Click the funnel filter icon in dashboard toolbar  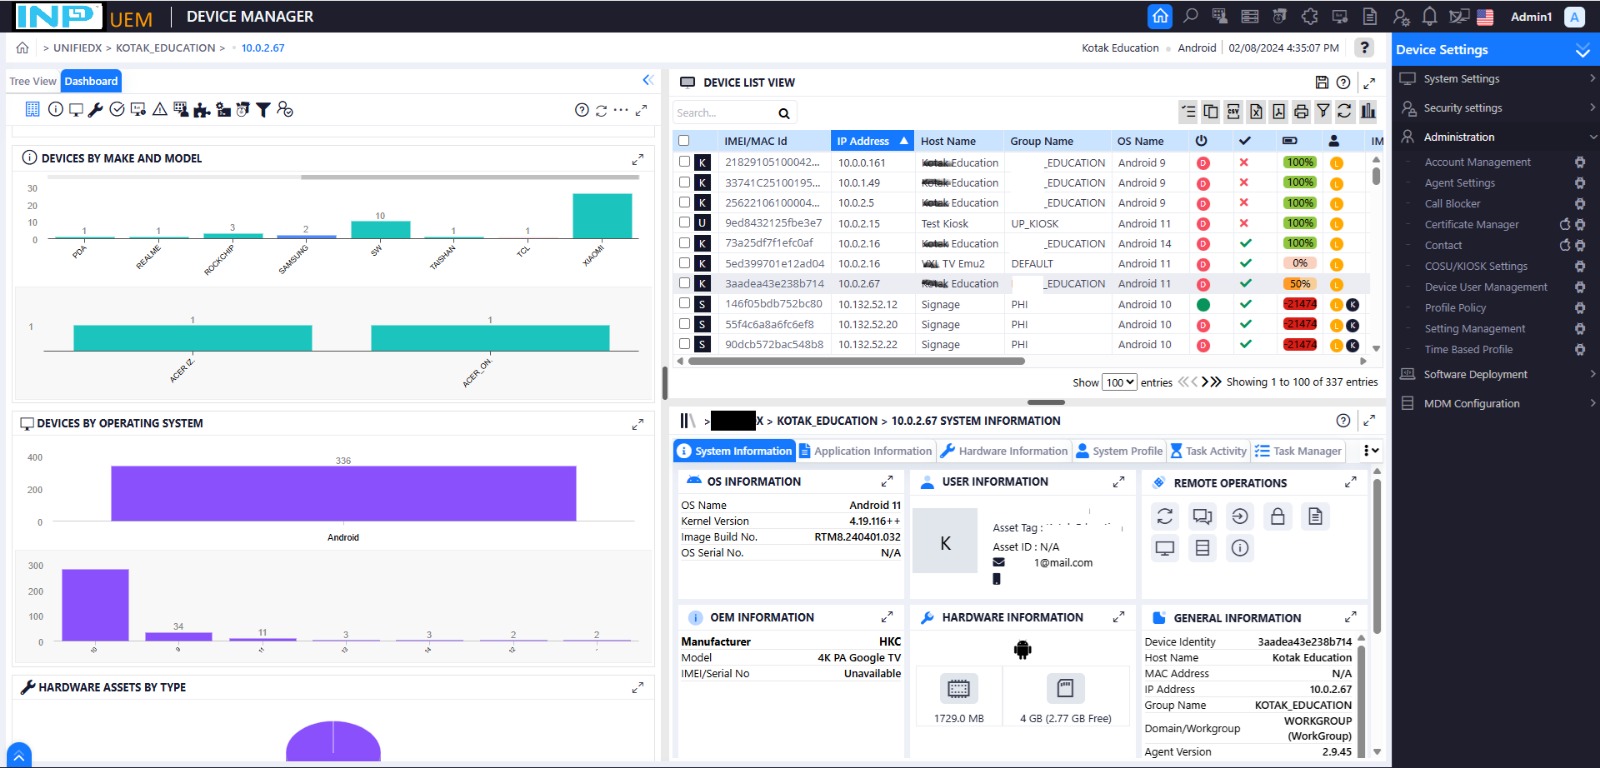[263, 110]
